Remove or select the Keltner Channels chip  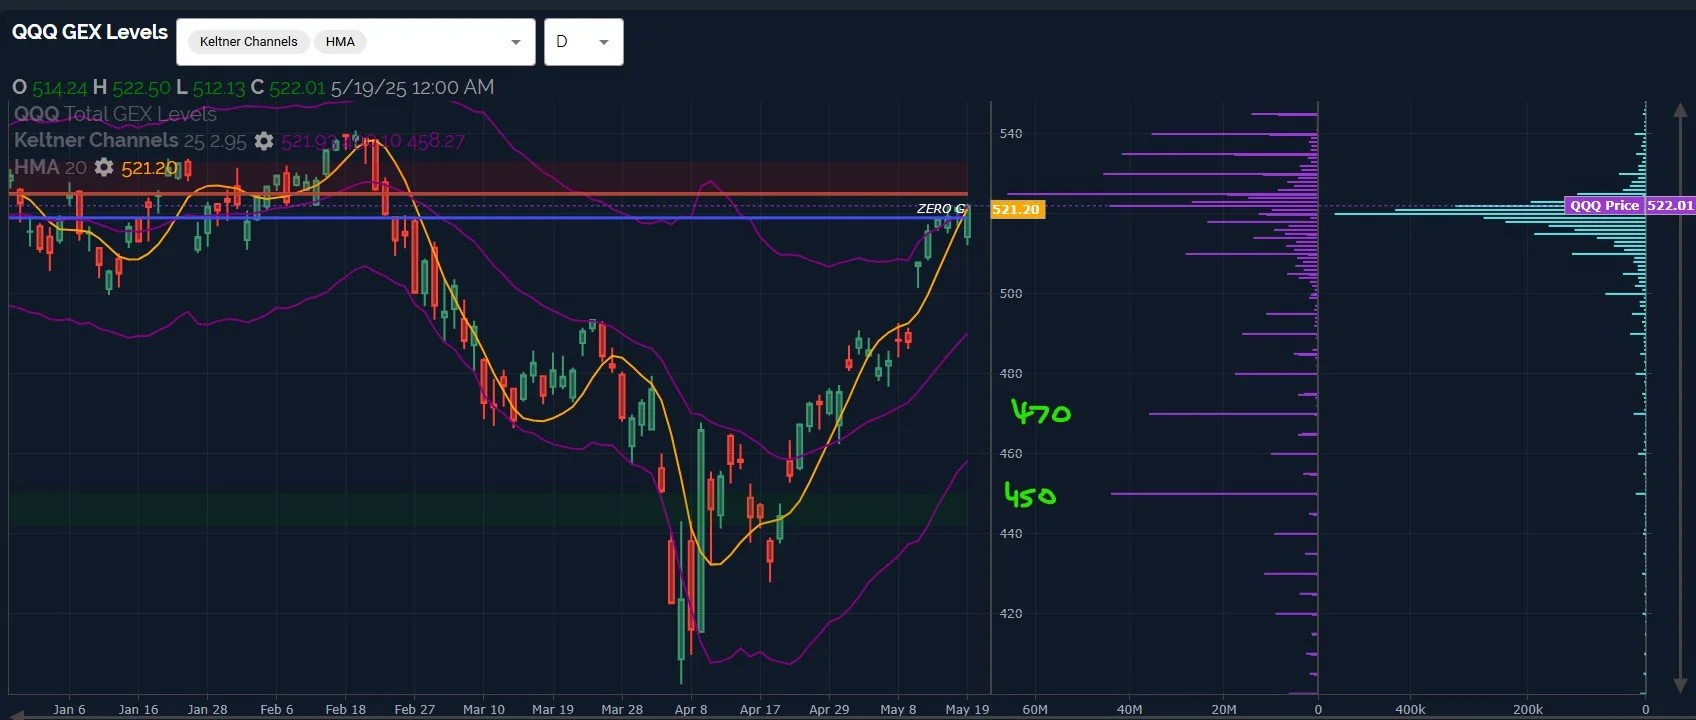(248, 42)
